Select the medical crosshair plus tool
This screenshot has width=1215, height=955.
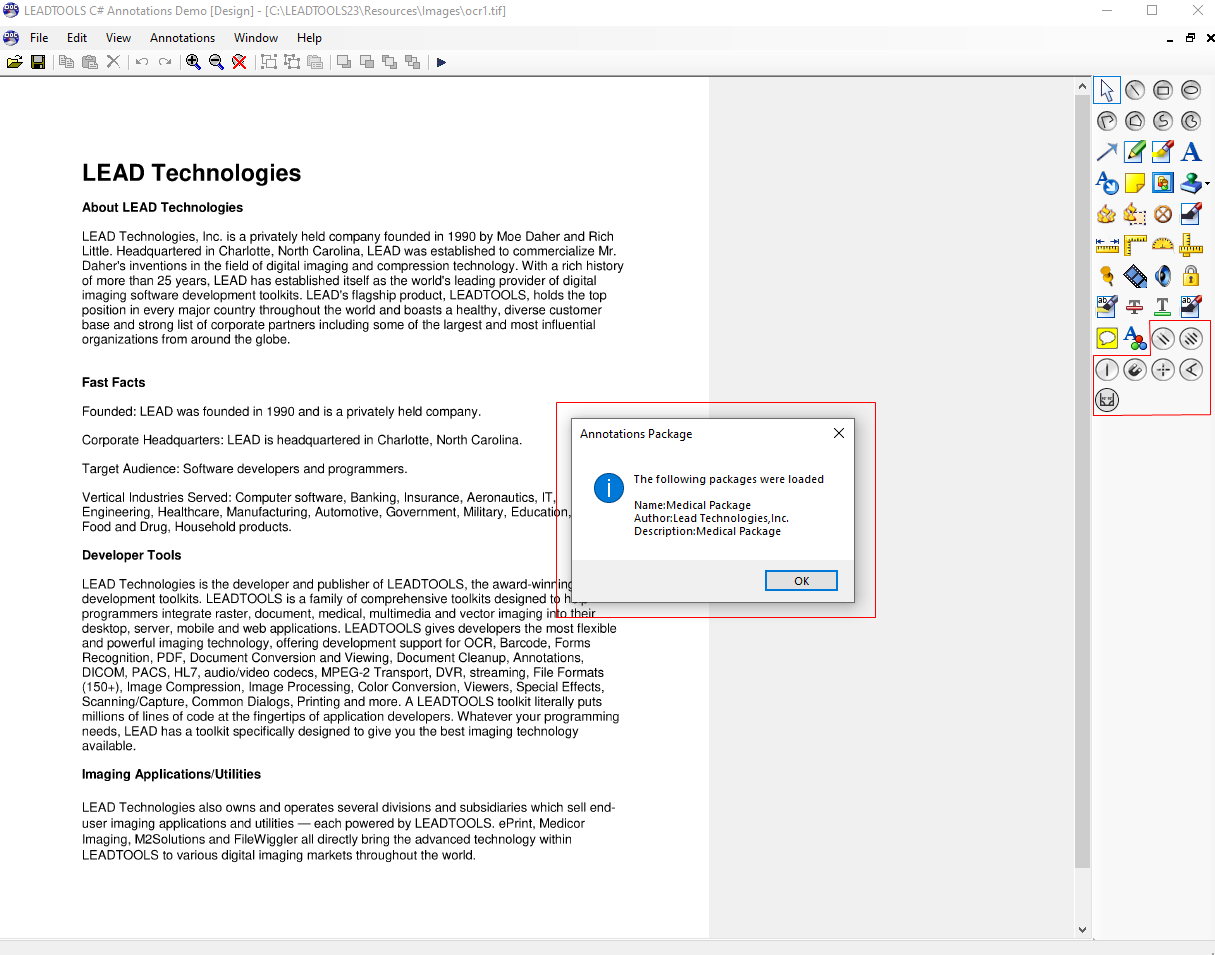(1163, 370)
